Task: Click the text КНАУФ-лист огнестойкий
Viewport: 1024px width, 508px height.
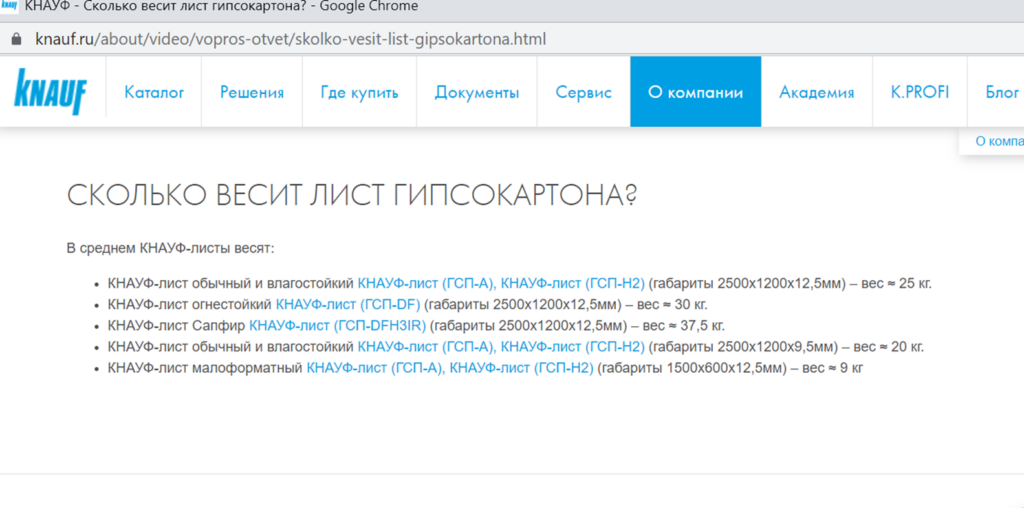Action: pyautogui.click(x=189, y=304)
